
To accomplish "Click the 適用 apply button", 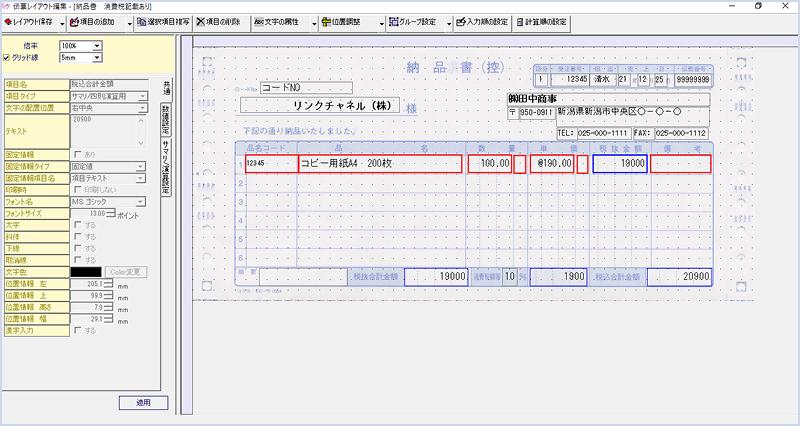I will pos(142,402).
